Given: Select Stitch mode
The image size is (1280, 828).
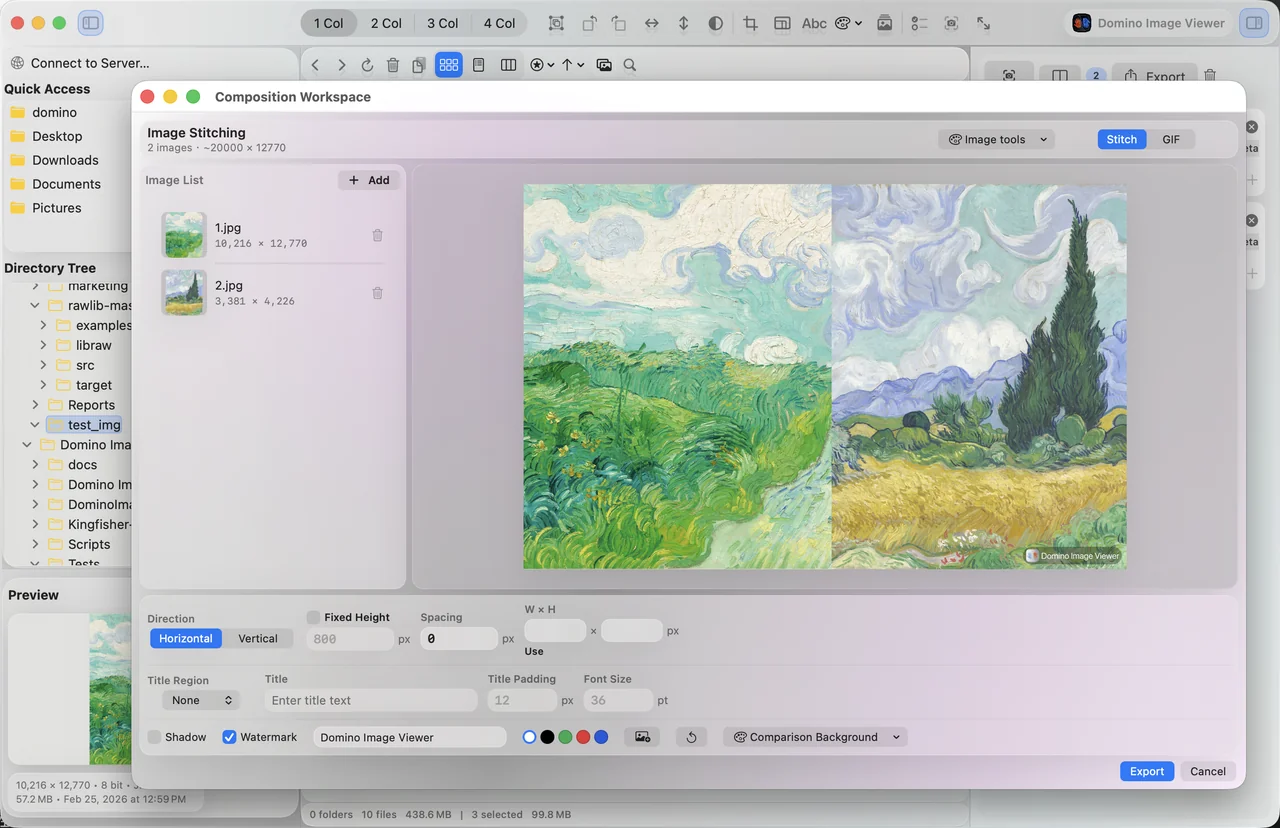Looking at the screenshot, I should pos(1122,140).
